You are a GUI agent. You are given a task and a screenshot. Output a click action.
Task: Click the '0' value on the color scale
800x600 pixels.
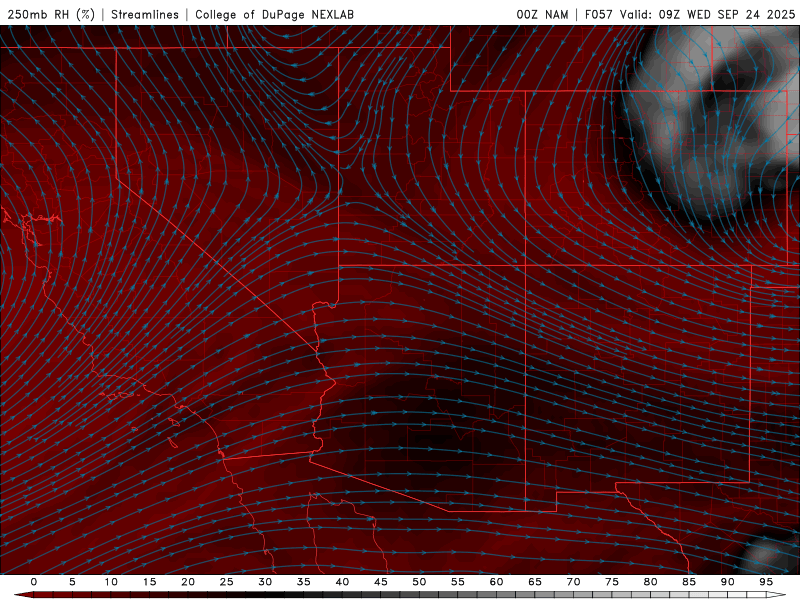(x=34, y=582)
